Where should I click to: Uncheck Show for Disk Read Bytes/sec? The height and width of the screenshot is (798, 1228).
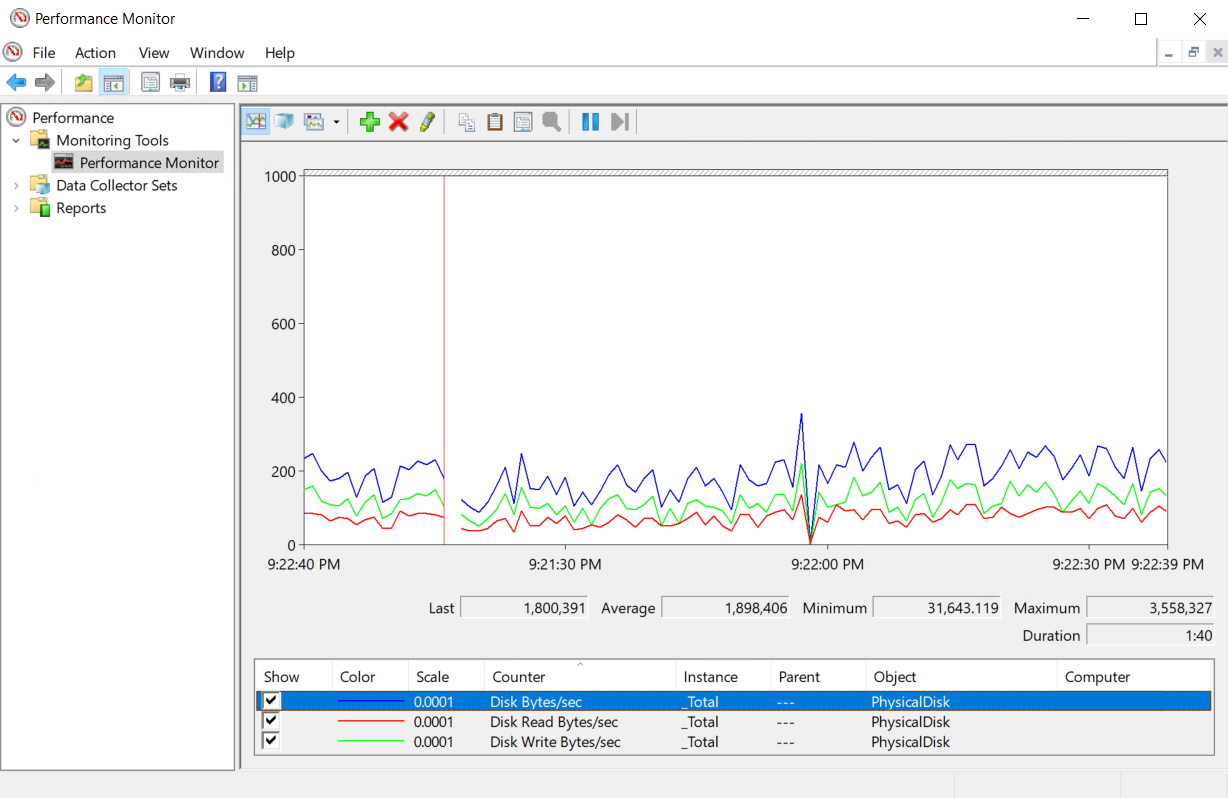click(x=271, y=721)
